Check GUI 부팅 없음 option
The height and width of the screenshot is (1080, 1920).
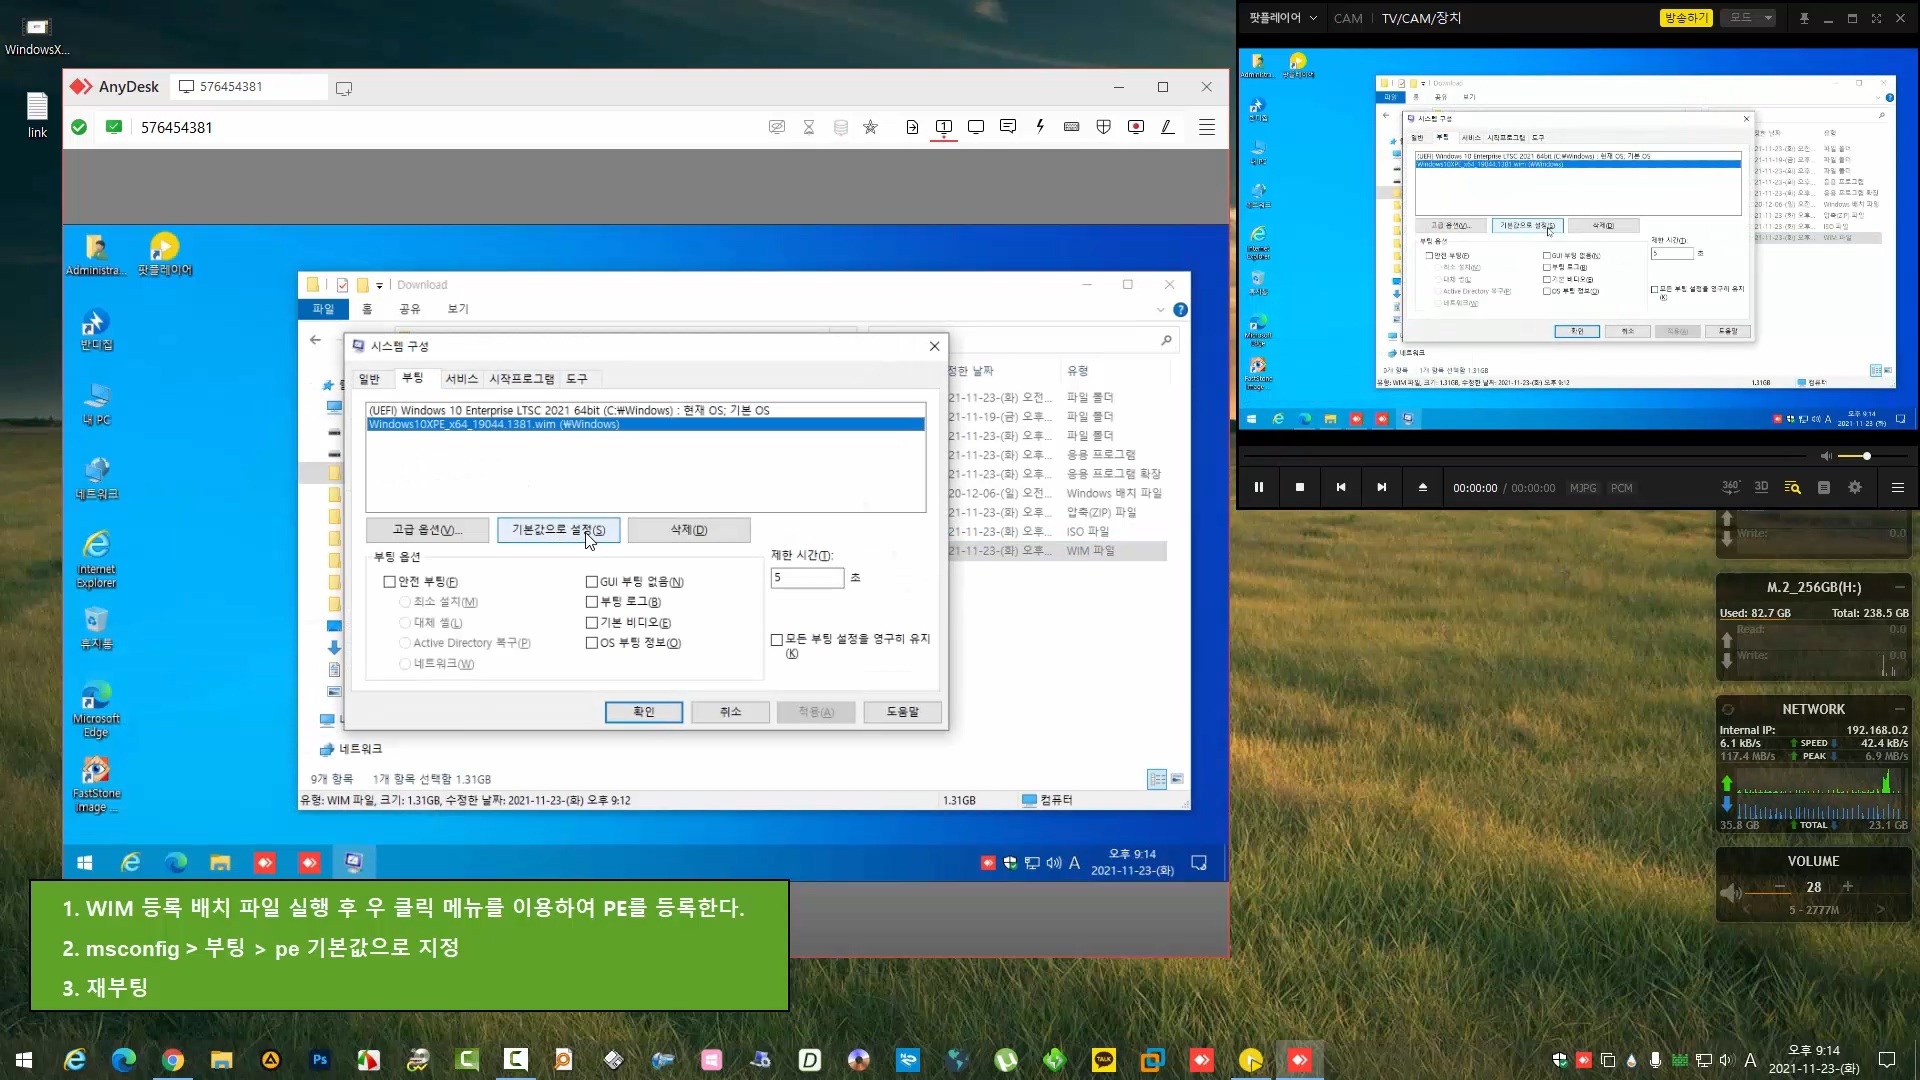(x=592, y=582)
